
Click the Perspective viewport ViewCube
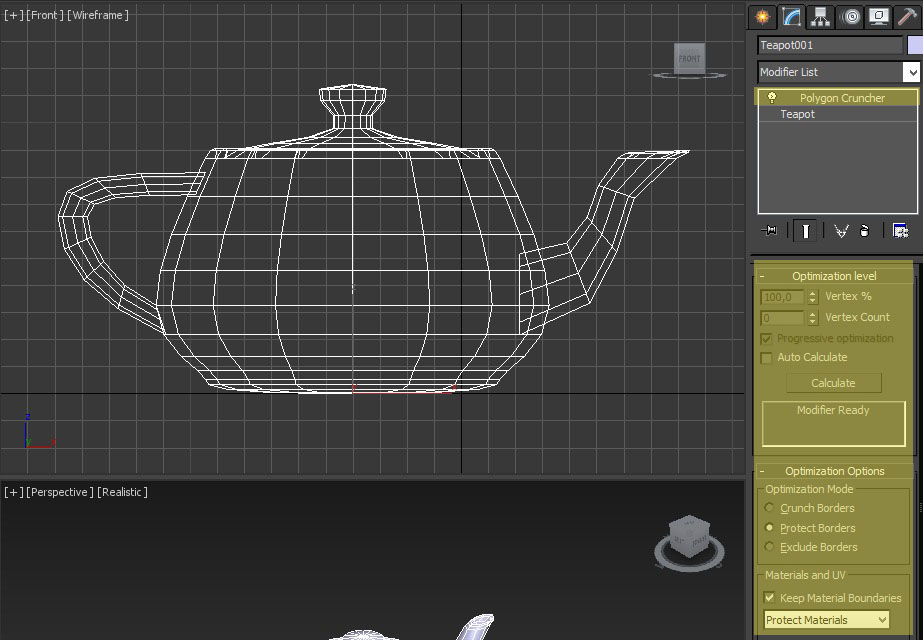point(689,536)
